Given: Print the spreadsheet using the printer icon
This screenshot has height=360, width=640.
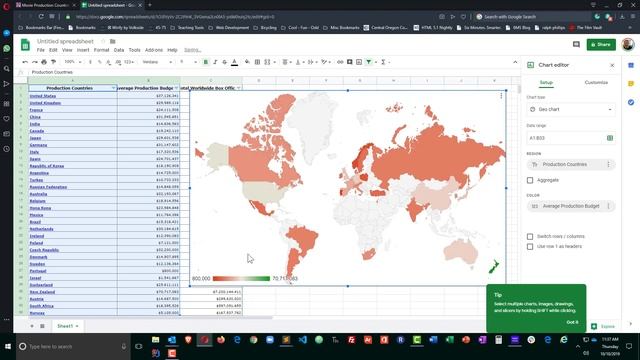Looking at the screenshot, I should point(44,62).
